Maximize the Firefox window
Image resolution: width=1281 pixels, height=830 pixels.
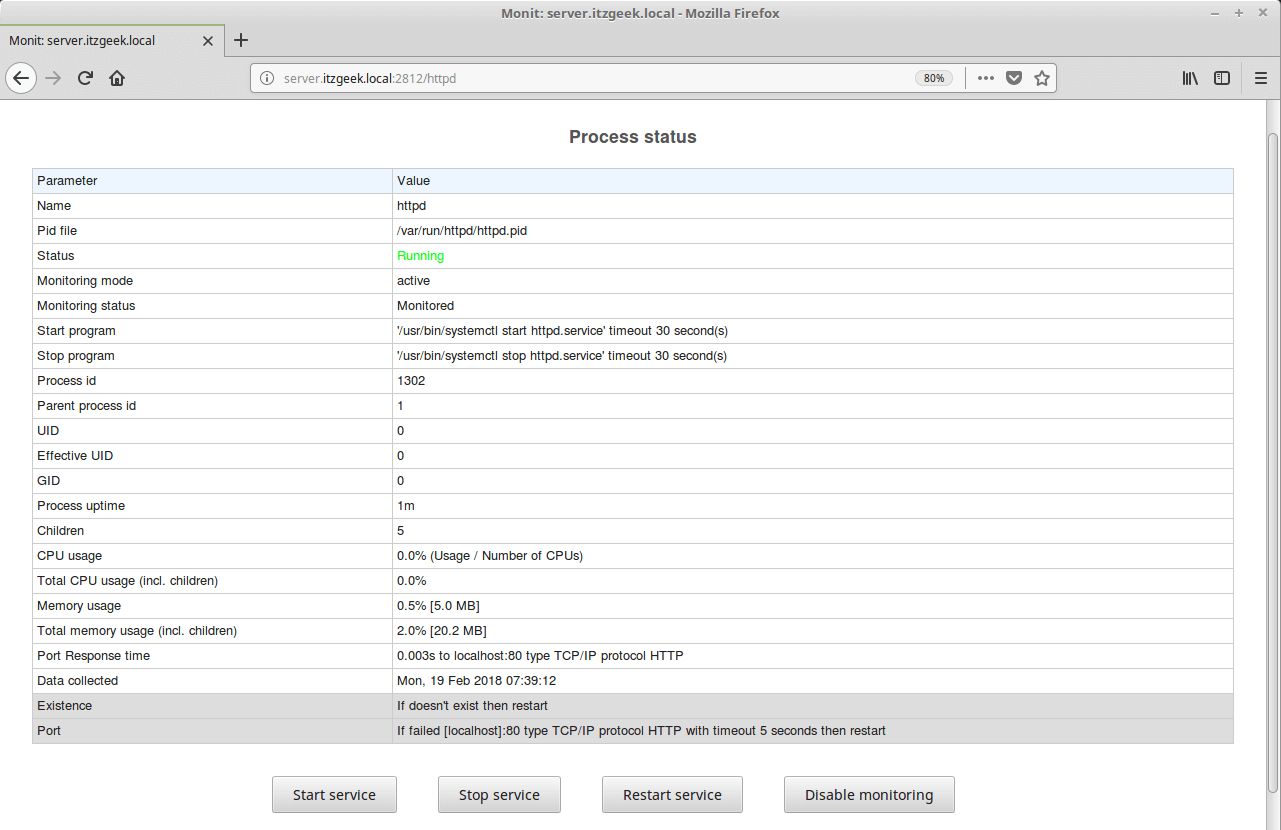coord(1239,13)
